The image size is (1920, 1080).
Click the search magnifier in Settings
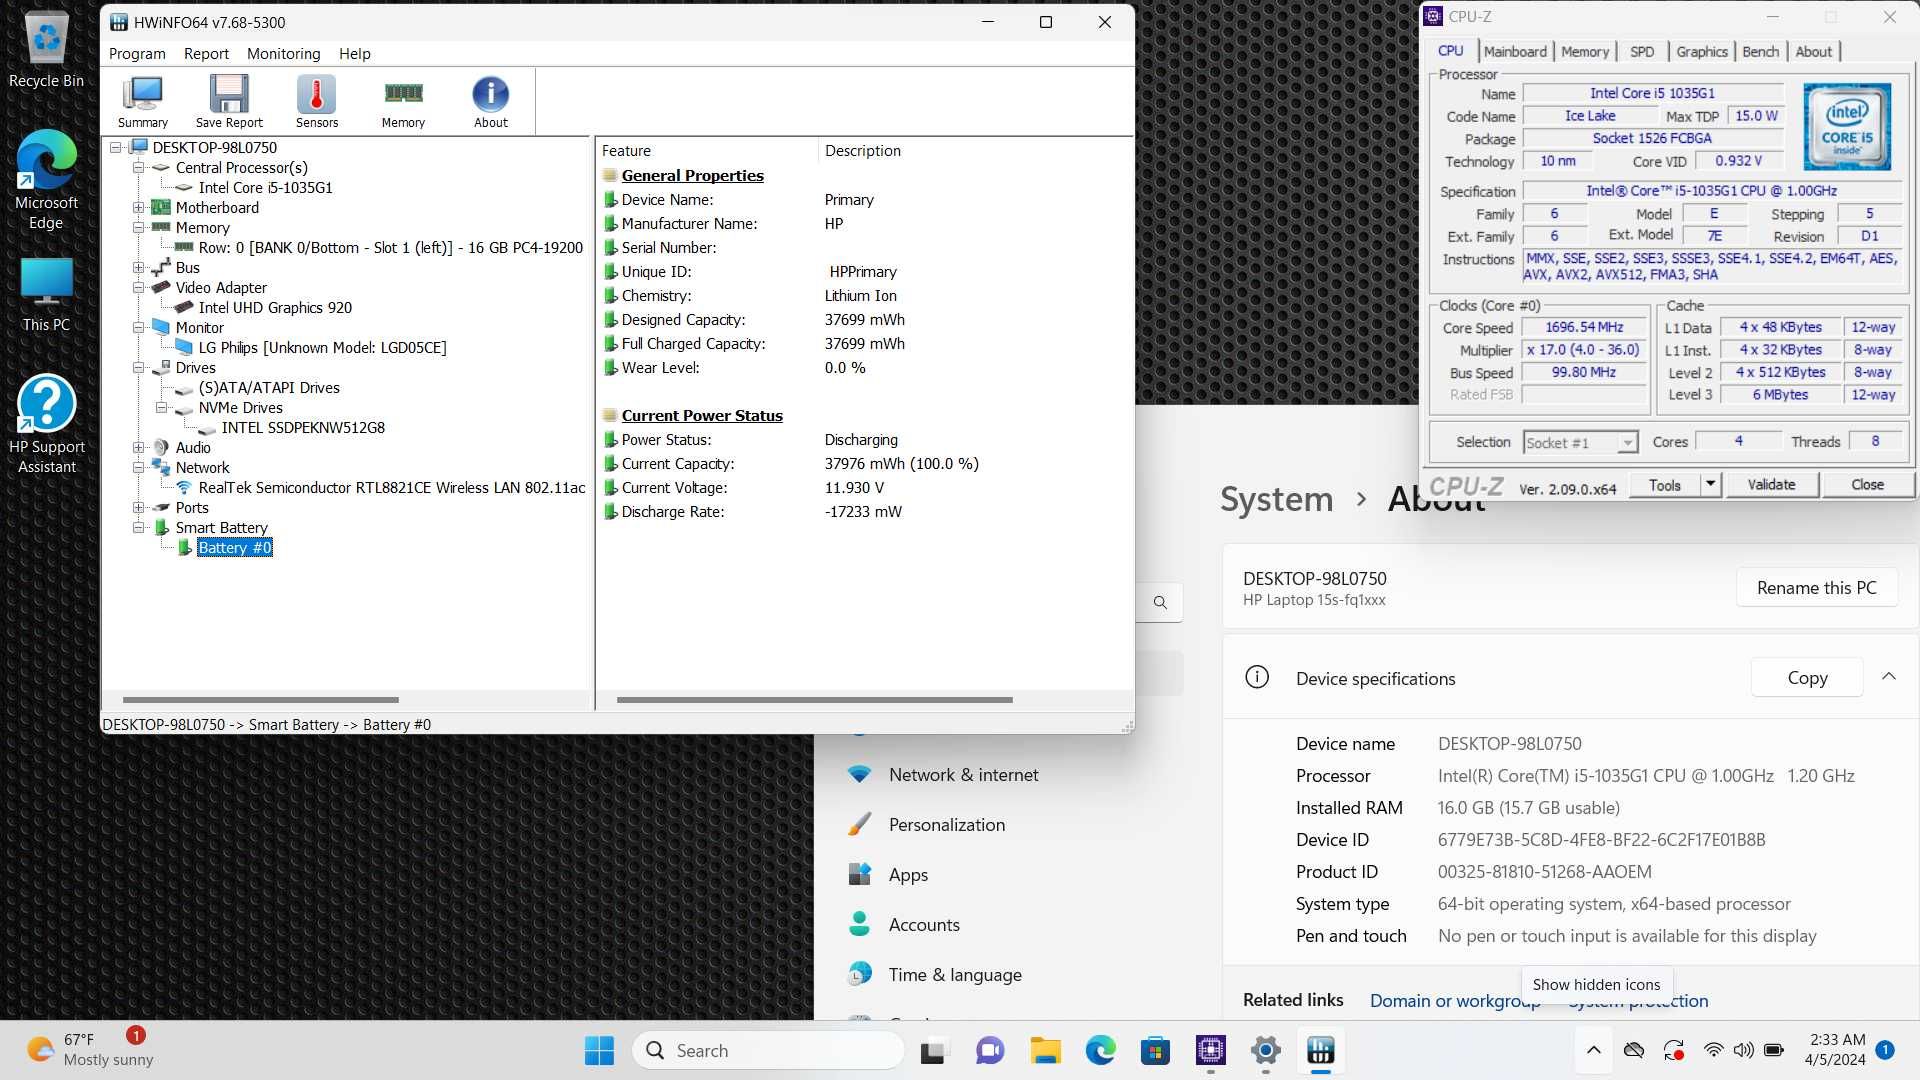(1160, 602)
